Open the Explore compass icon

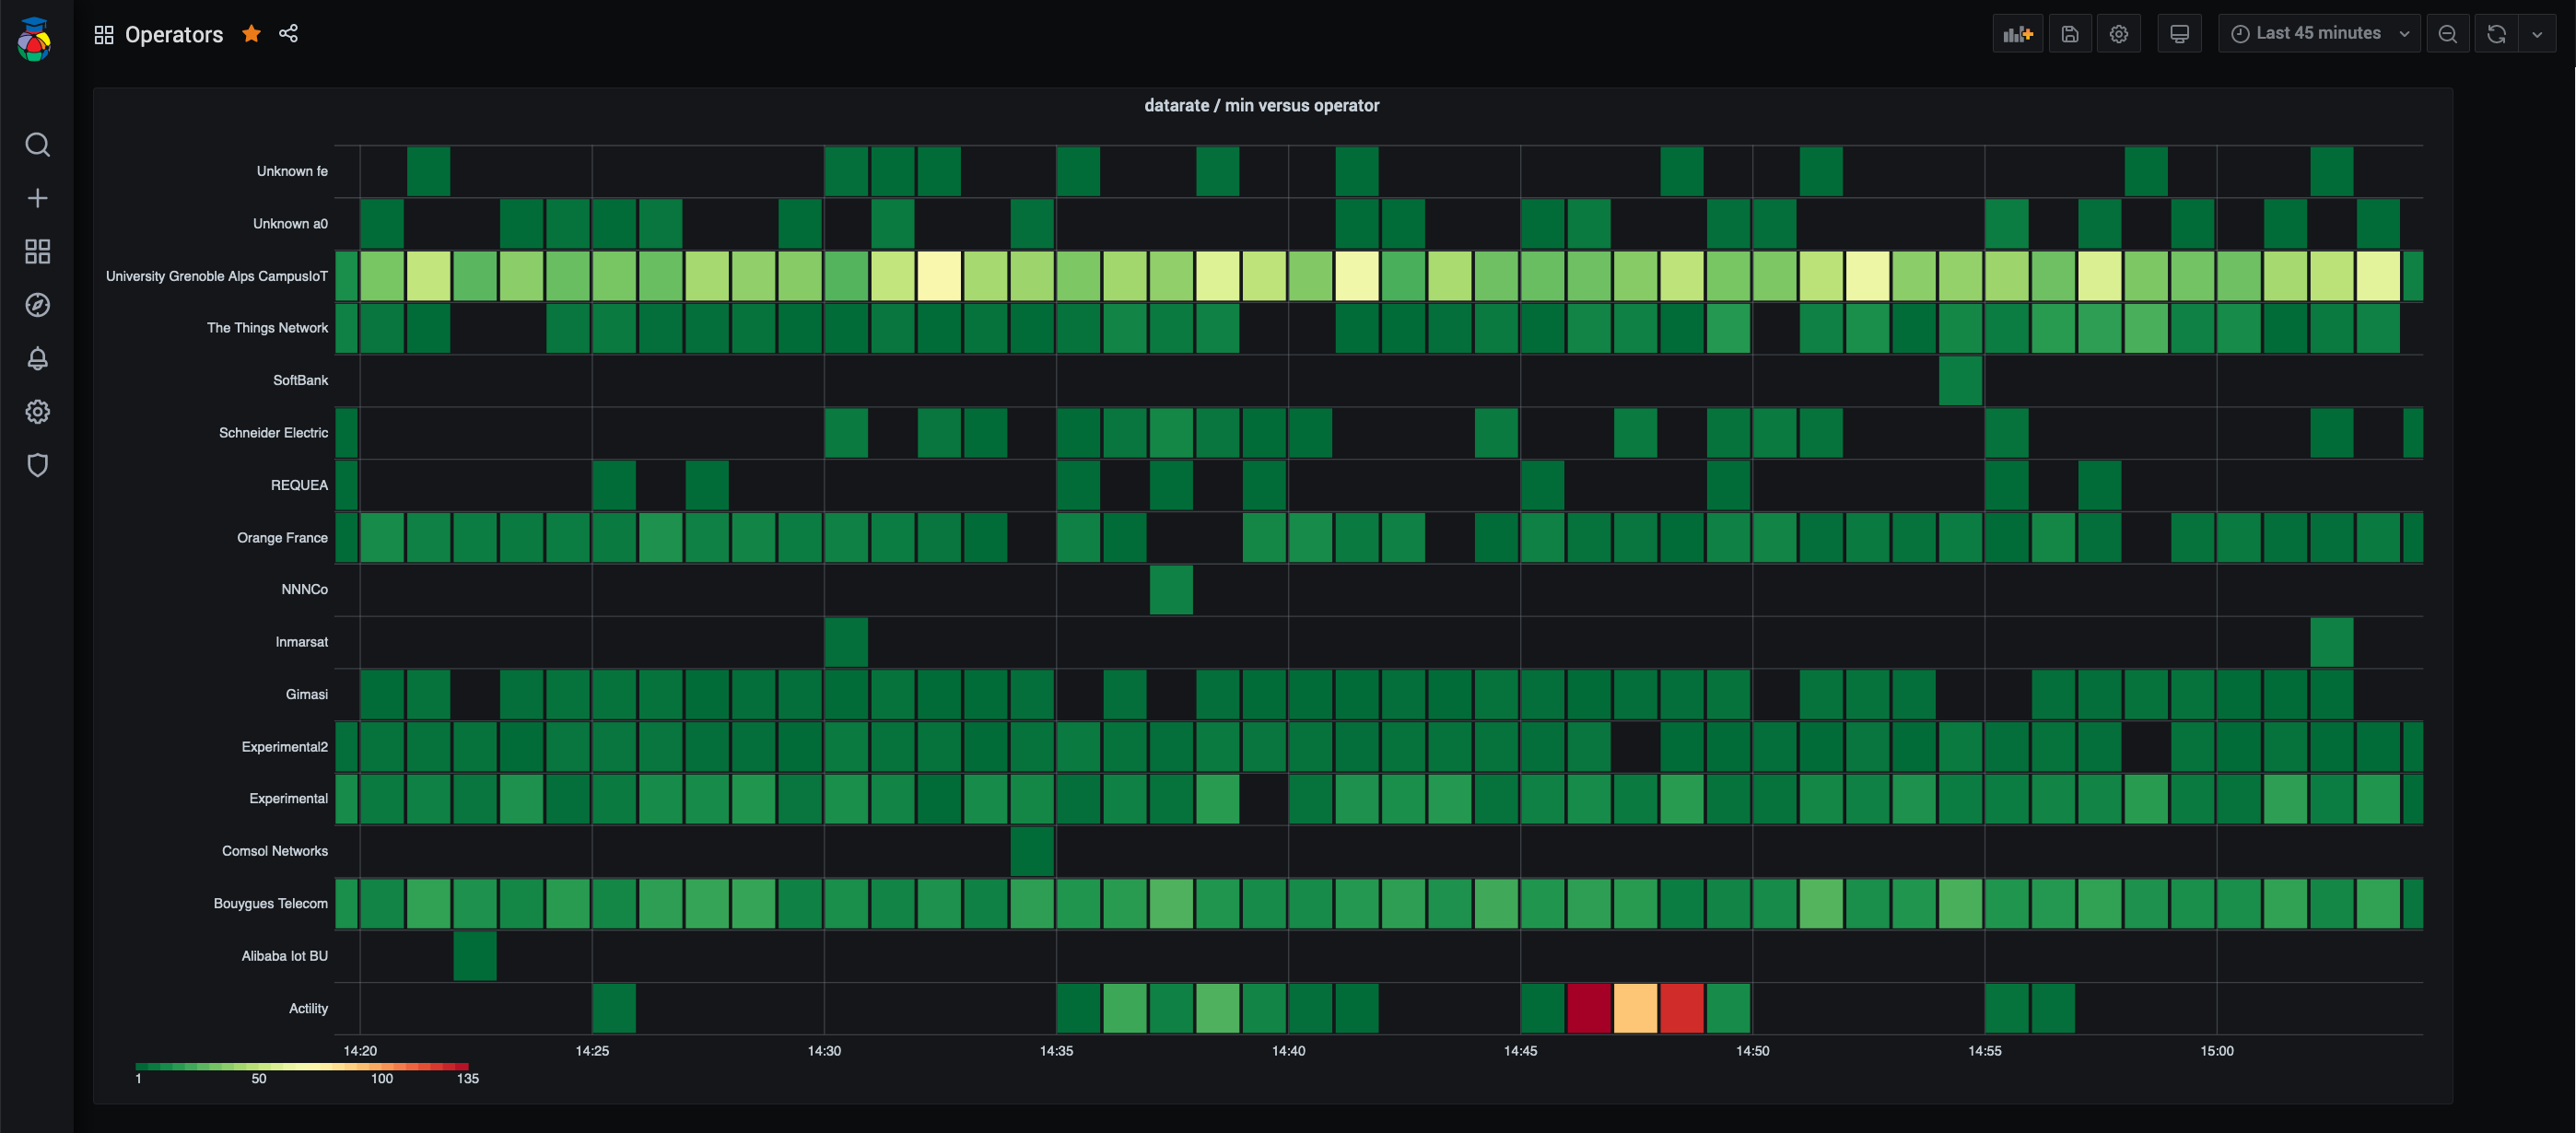(x=37, y=305)
